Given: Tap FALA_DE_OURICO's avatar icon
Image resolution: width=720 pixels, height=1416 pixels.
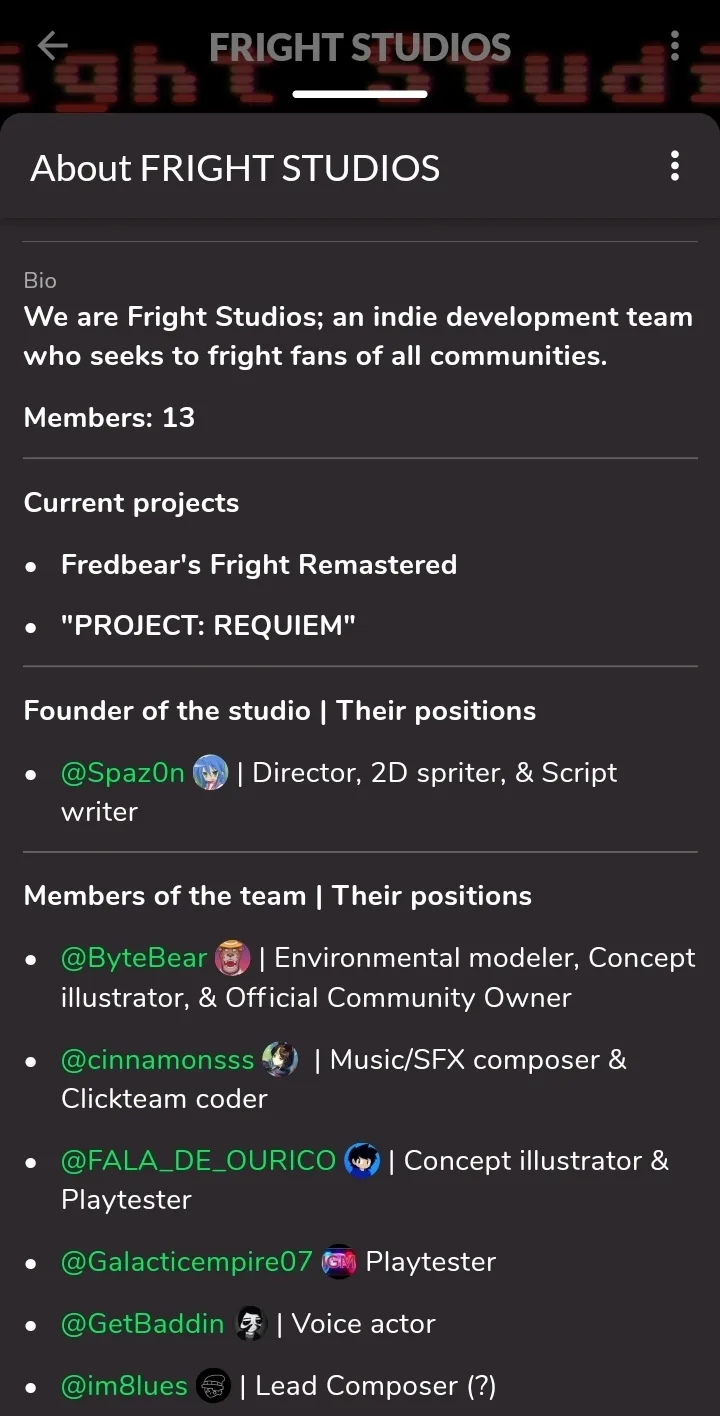Looking at the screenshot, I should (x=362, y=1161).
